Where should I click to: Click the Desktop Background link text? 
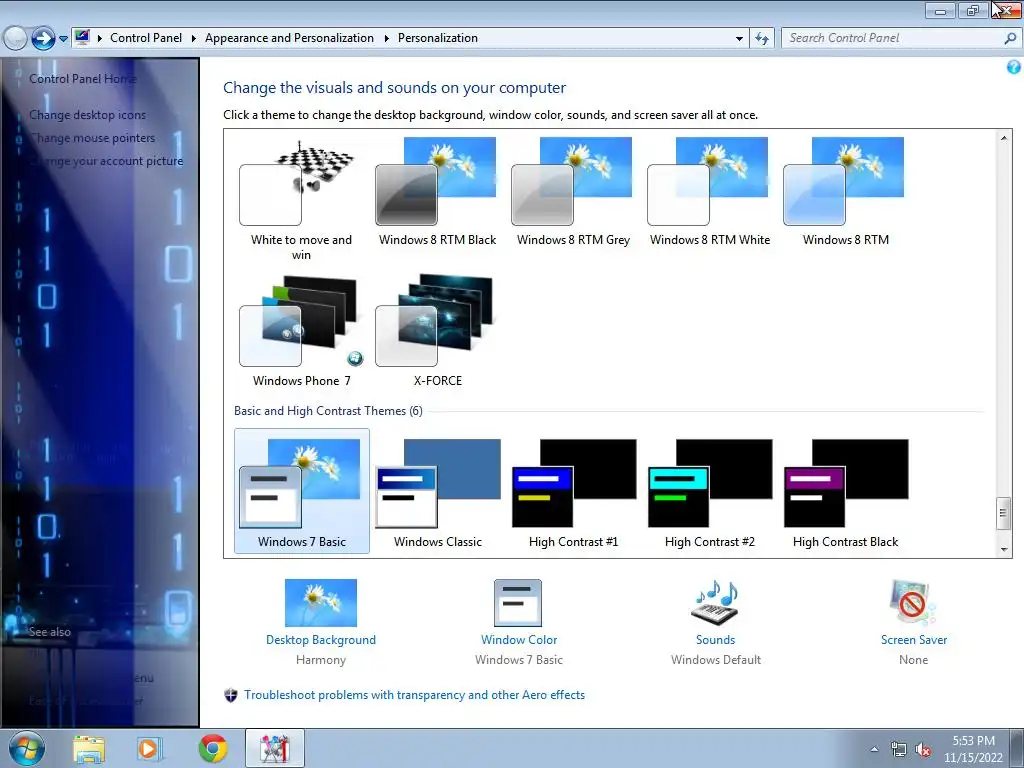tap(321, 640)
